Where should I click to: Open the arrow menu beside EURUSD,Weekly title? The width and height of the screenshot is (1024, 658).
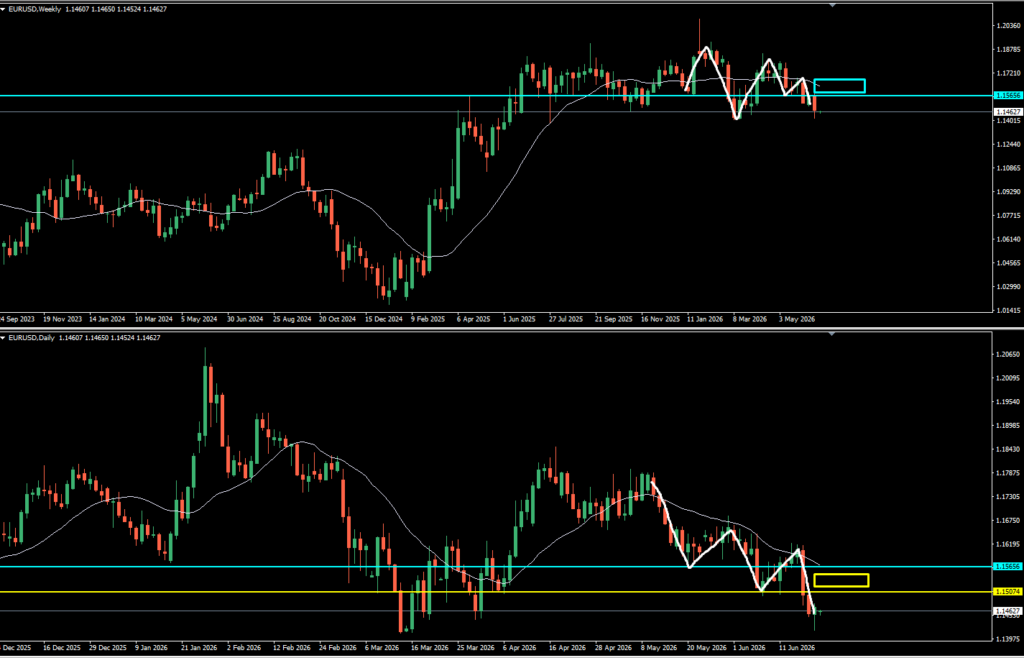pos(3,8)
